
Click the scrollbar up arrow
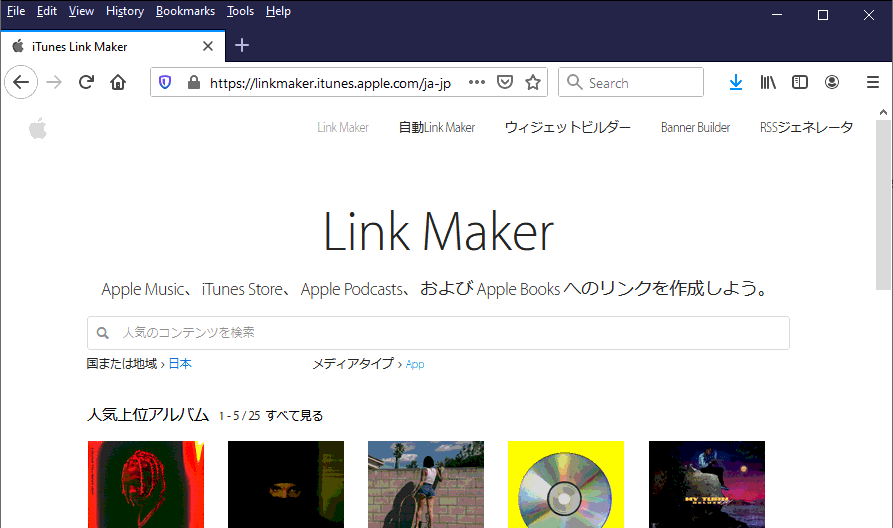[x=883, y=113]
